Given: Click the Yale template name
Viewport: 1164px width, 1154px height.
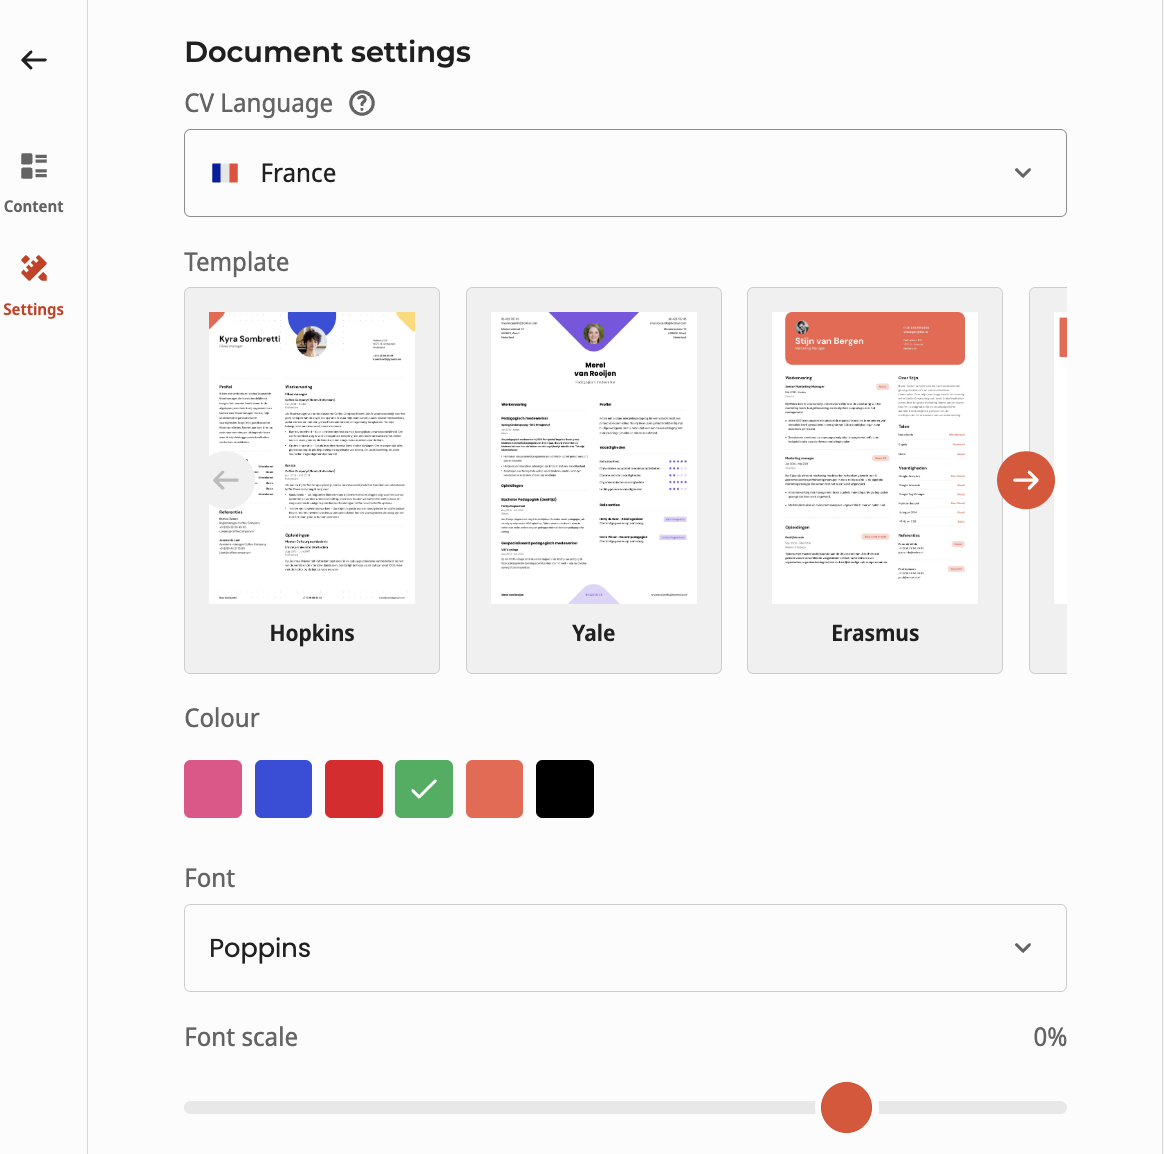Looking at the screenshot, I should coord(594,633).
